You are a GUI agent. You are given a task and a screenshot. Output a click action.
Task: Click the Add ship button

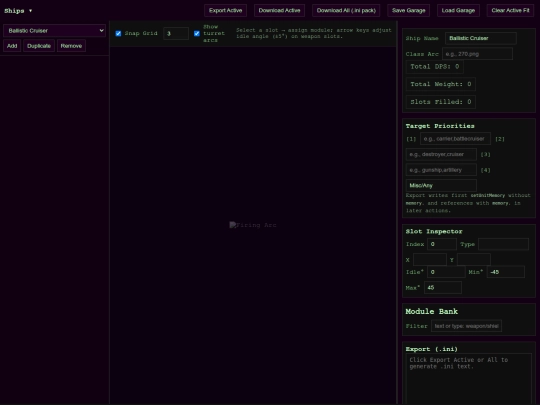12,46
